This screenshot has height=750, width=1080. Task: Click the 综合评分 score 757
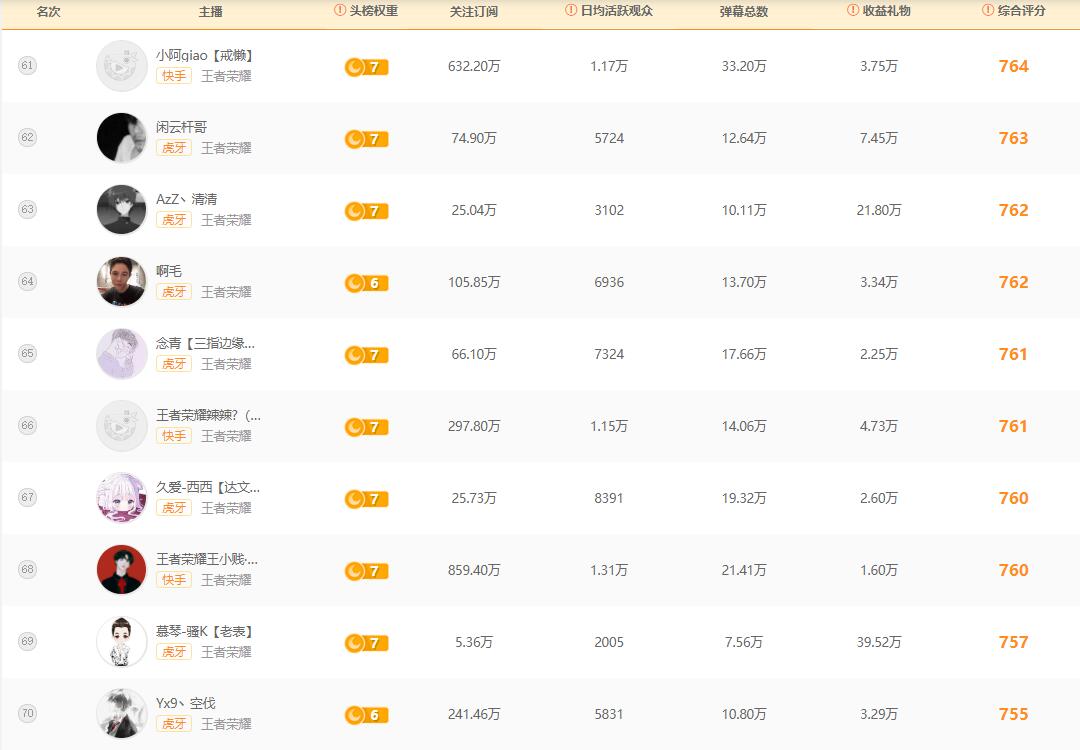pos(1013,642)
